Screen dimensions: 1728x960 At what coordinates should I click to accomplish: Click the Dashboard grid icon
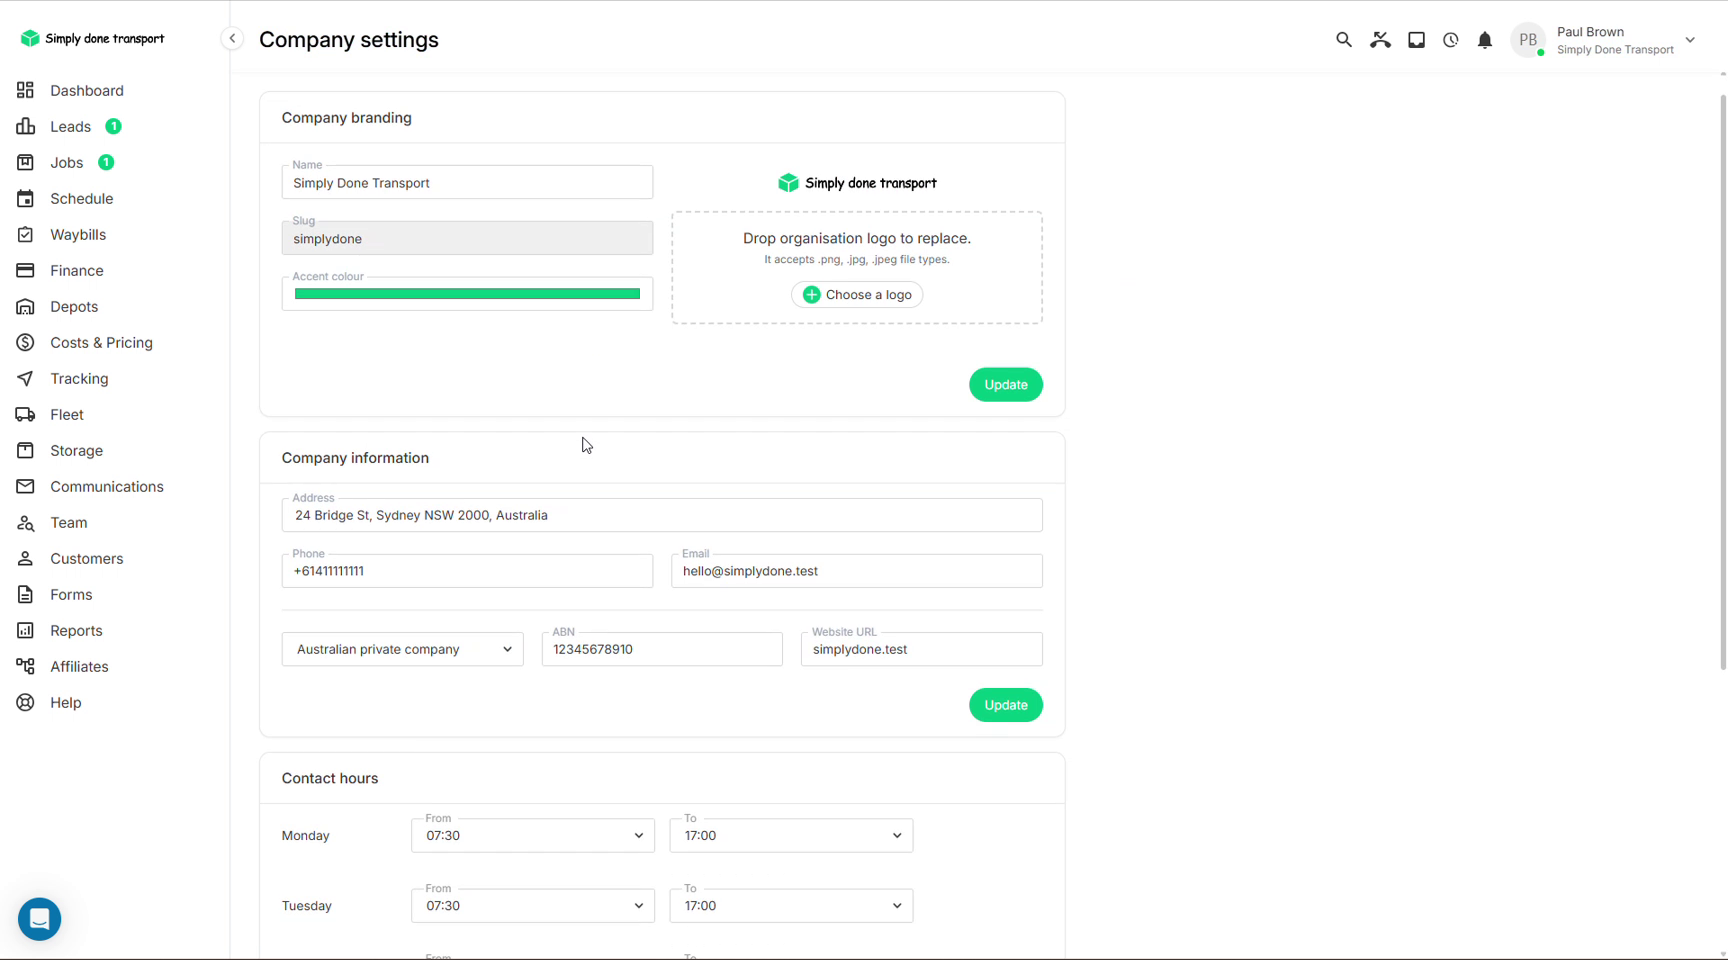[x=26, y=90]
